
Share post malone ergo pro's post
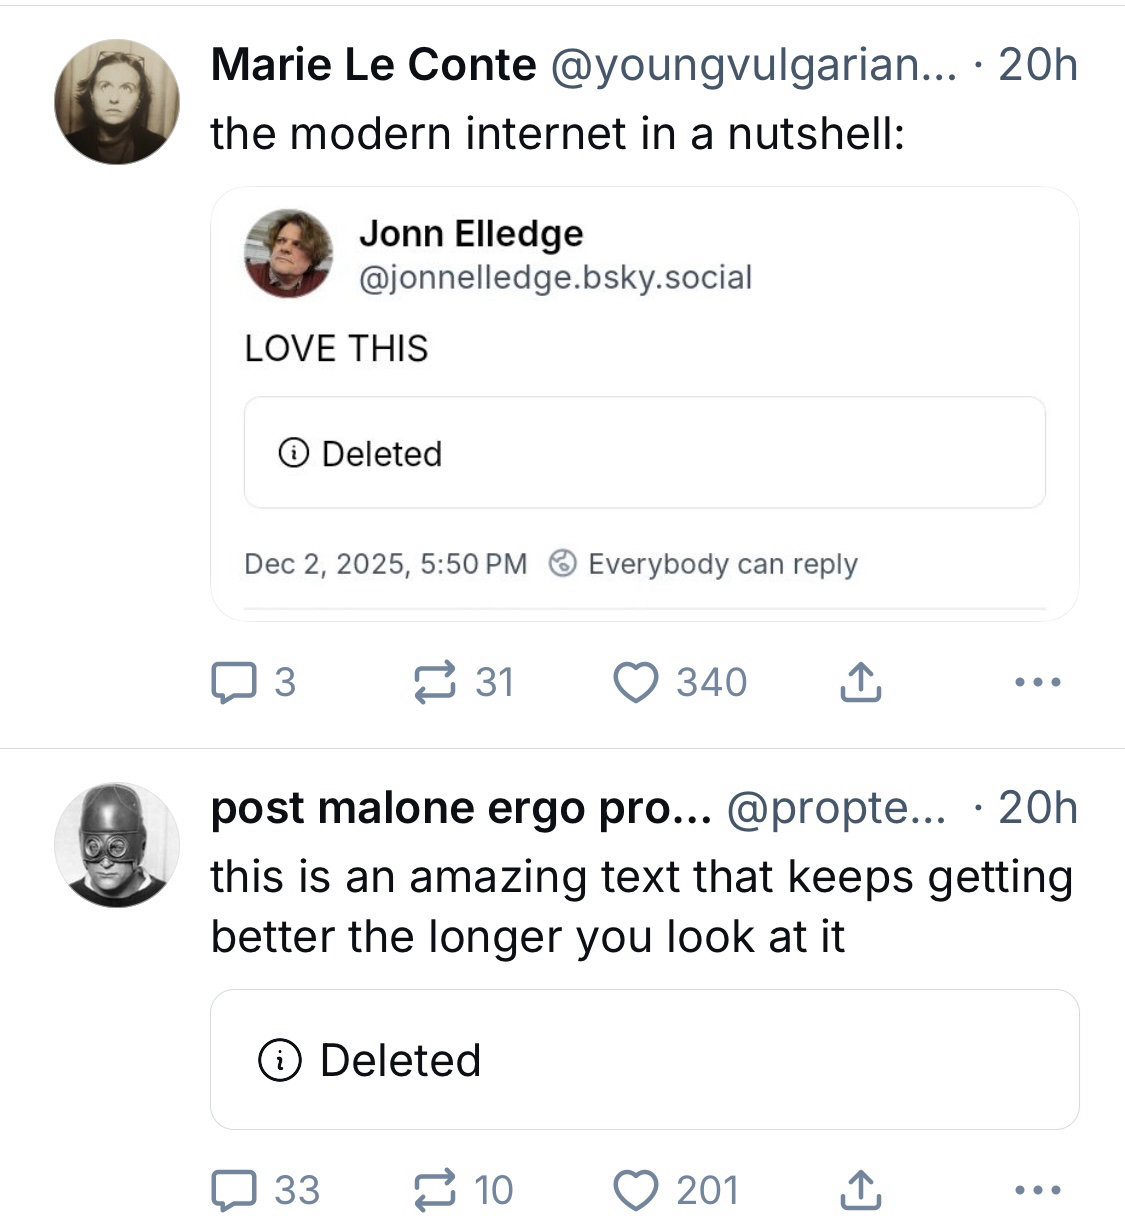(x=860, y=1190)
